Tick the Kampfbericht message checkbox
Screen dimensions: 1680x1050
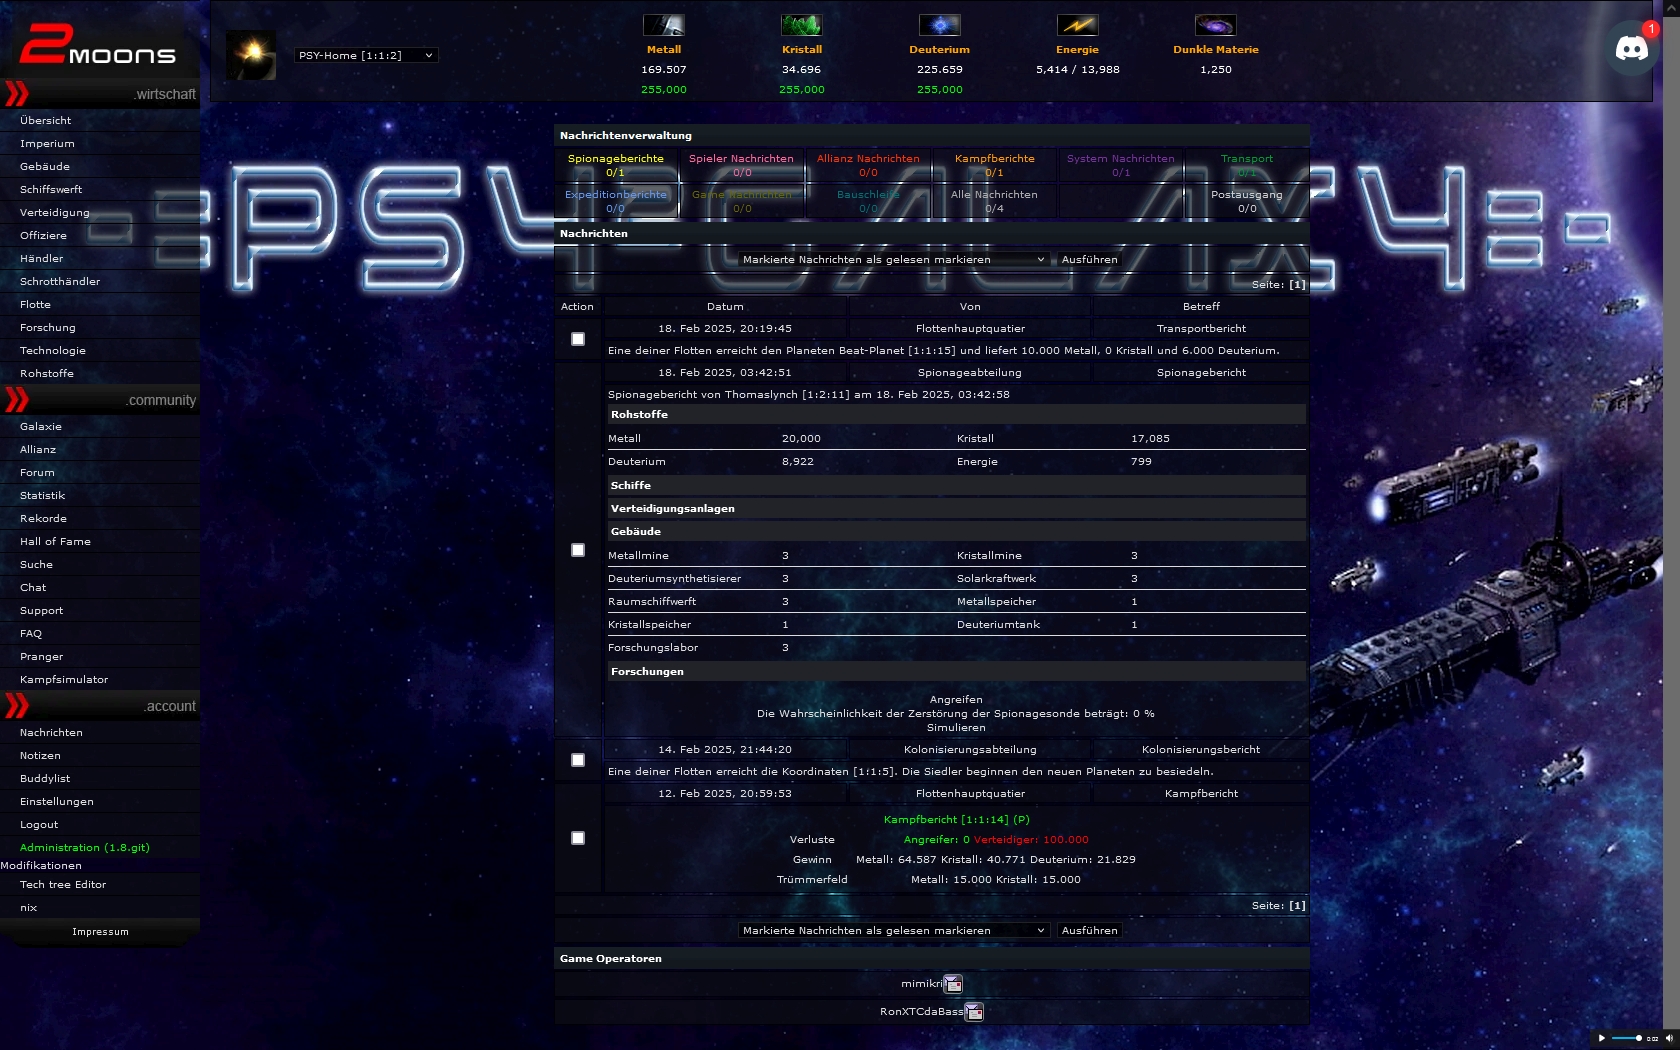pyautogui.click(x=578, y=838)
